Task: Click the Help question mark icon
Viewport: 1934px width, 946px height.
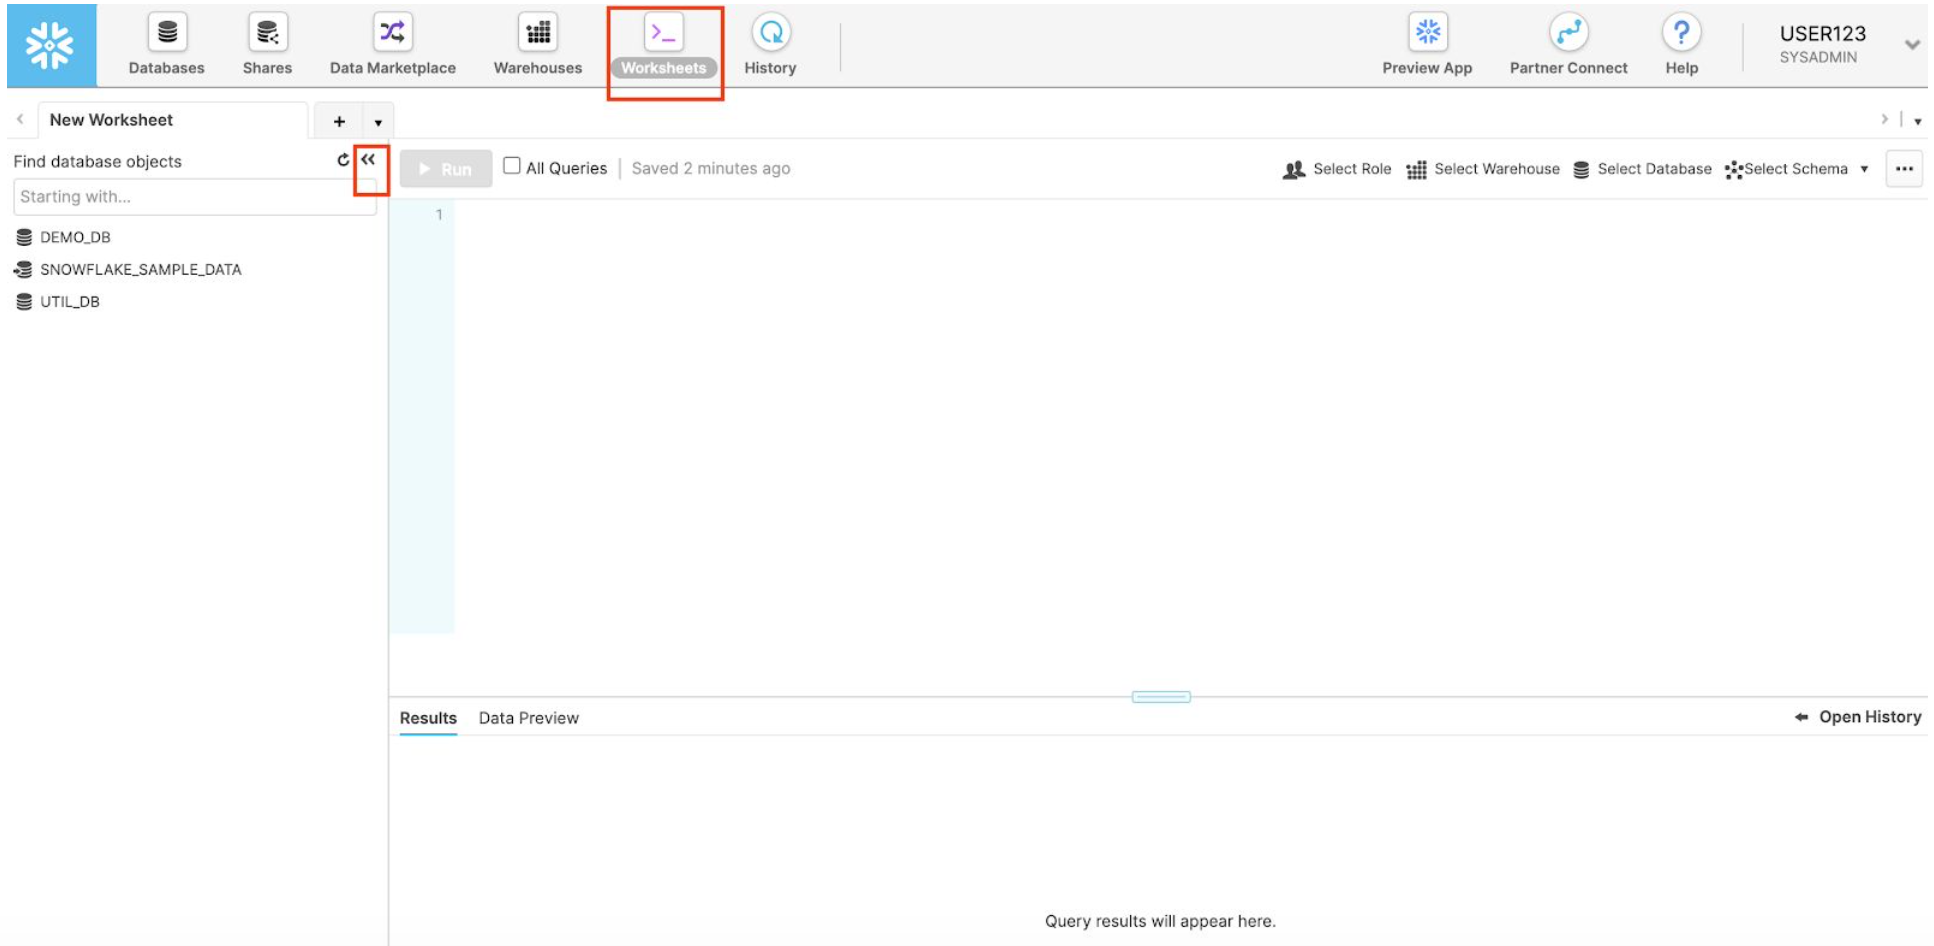Action: tap(1681, 33)
